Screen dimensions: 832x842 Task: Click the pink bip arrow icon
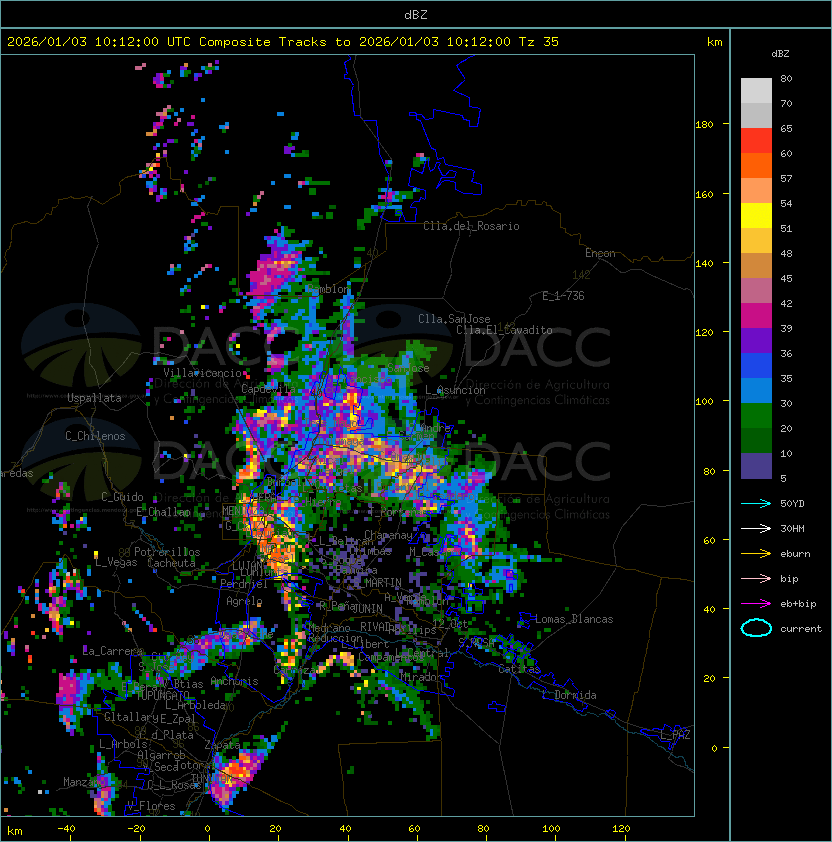(x=756, y=578)
